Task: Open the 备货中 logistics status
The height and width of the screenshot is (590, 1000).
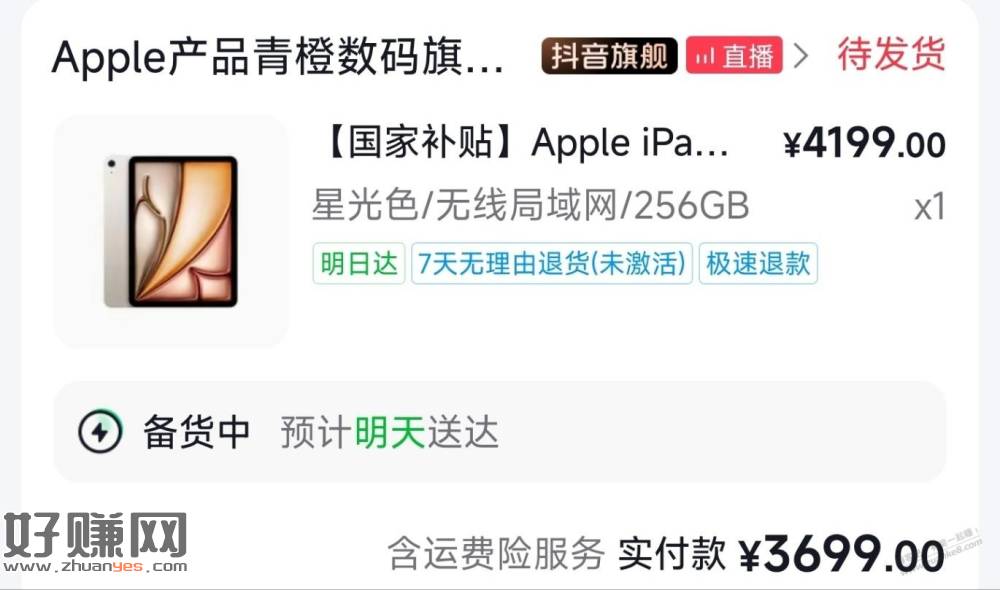Action: point(196,432)
